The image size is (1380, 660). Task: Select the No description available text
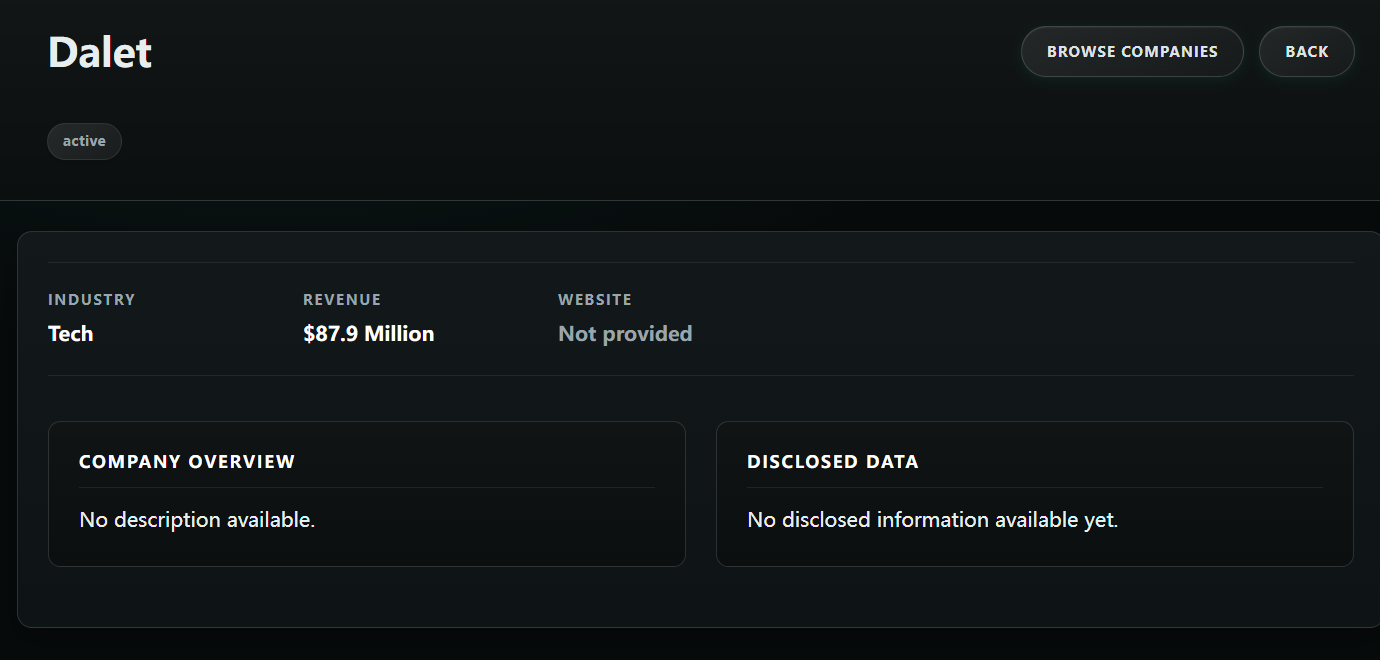click(x=197, y=520)
